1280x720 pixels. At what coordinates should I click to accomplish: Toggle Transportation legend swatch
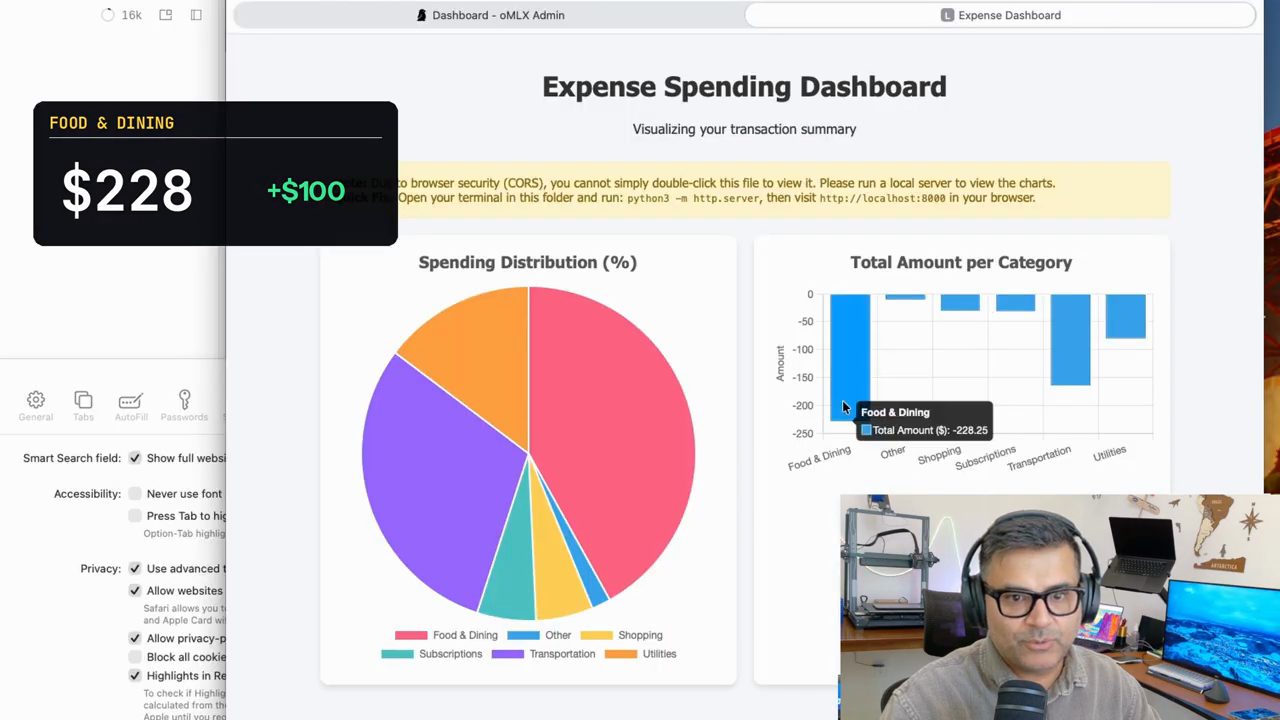(x=508, y=654)
